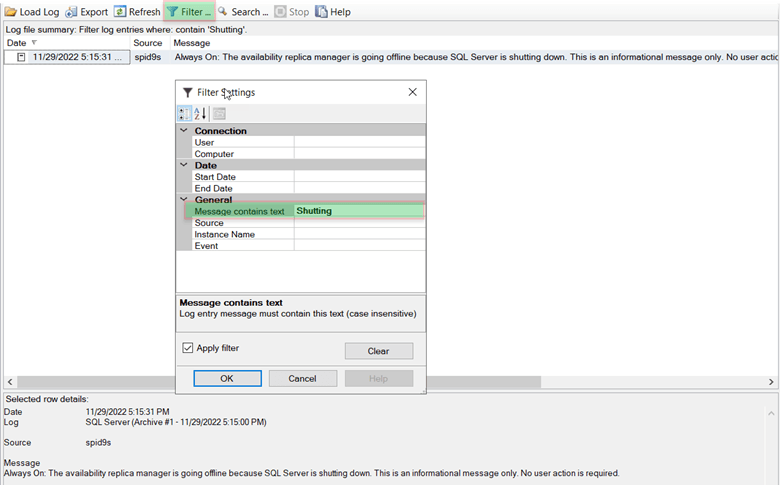
Task: Click the Stop toolbar button
Action: [292, 11]
